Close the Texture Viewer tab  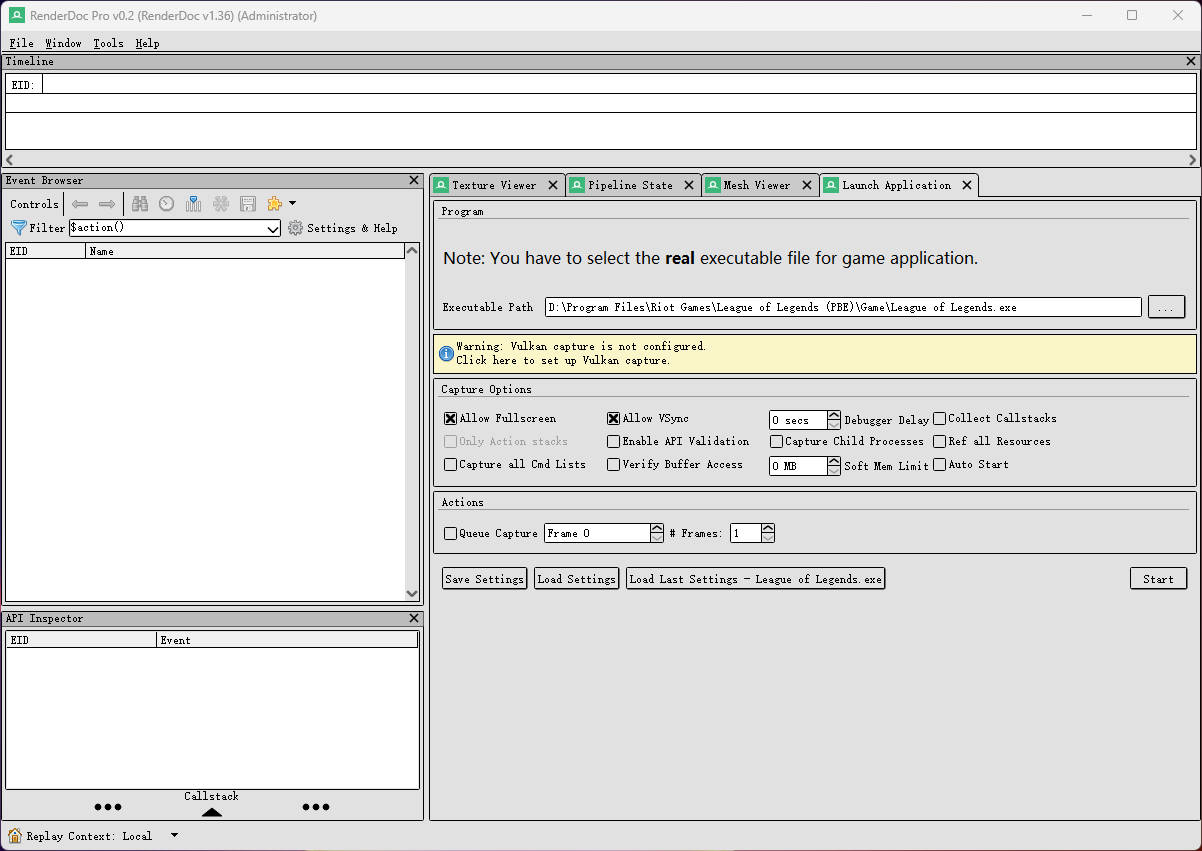[x=553, y=185]
